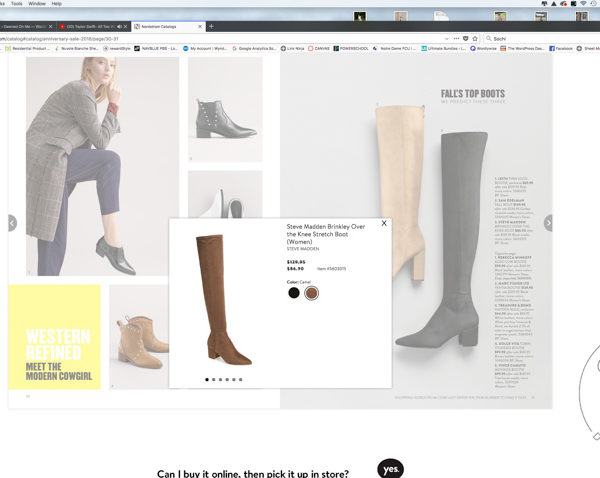Show the fifth boot image via dot

(234, 380)
